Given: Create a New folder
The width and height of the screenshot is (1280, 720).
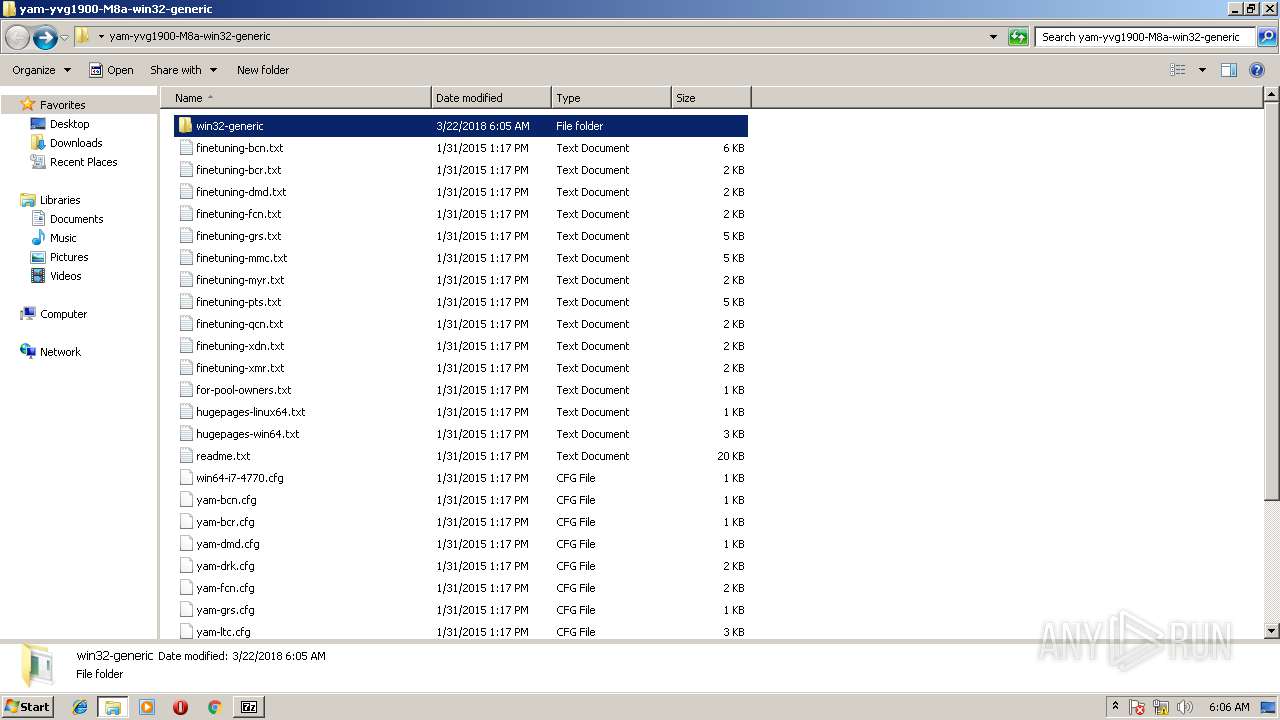Looking at the screenshot, I should click(x=263, y=70).
